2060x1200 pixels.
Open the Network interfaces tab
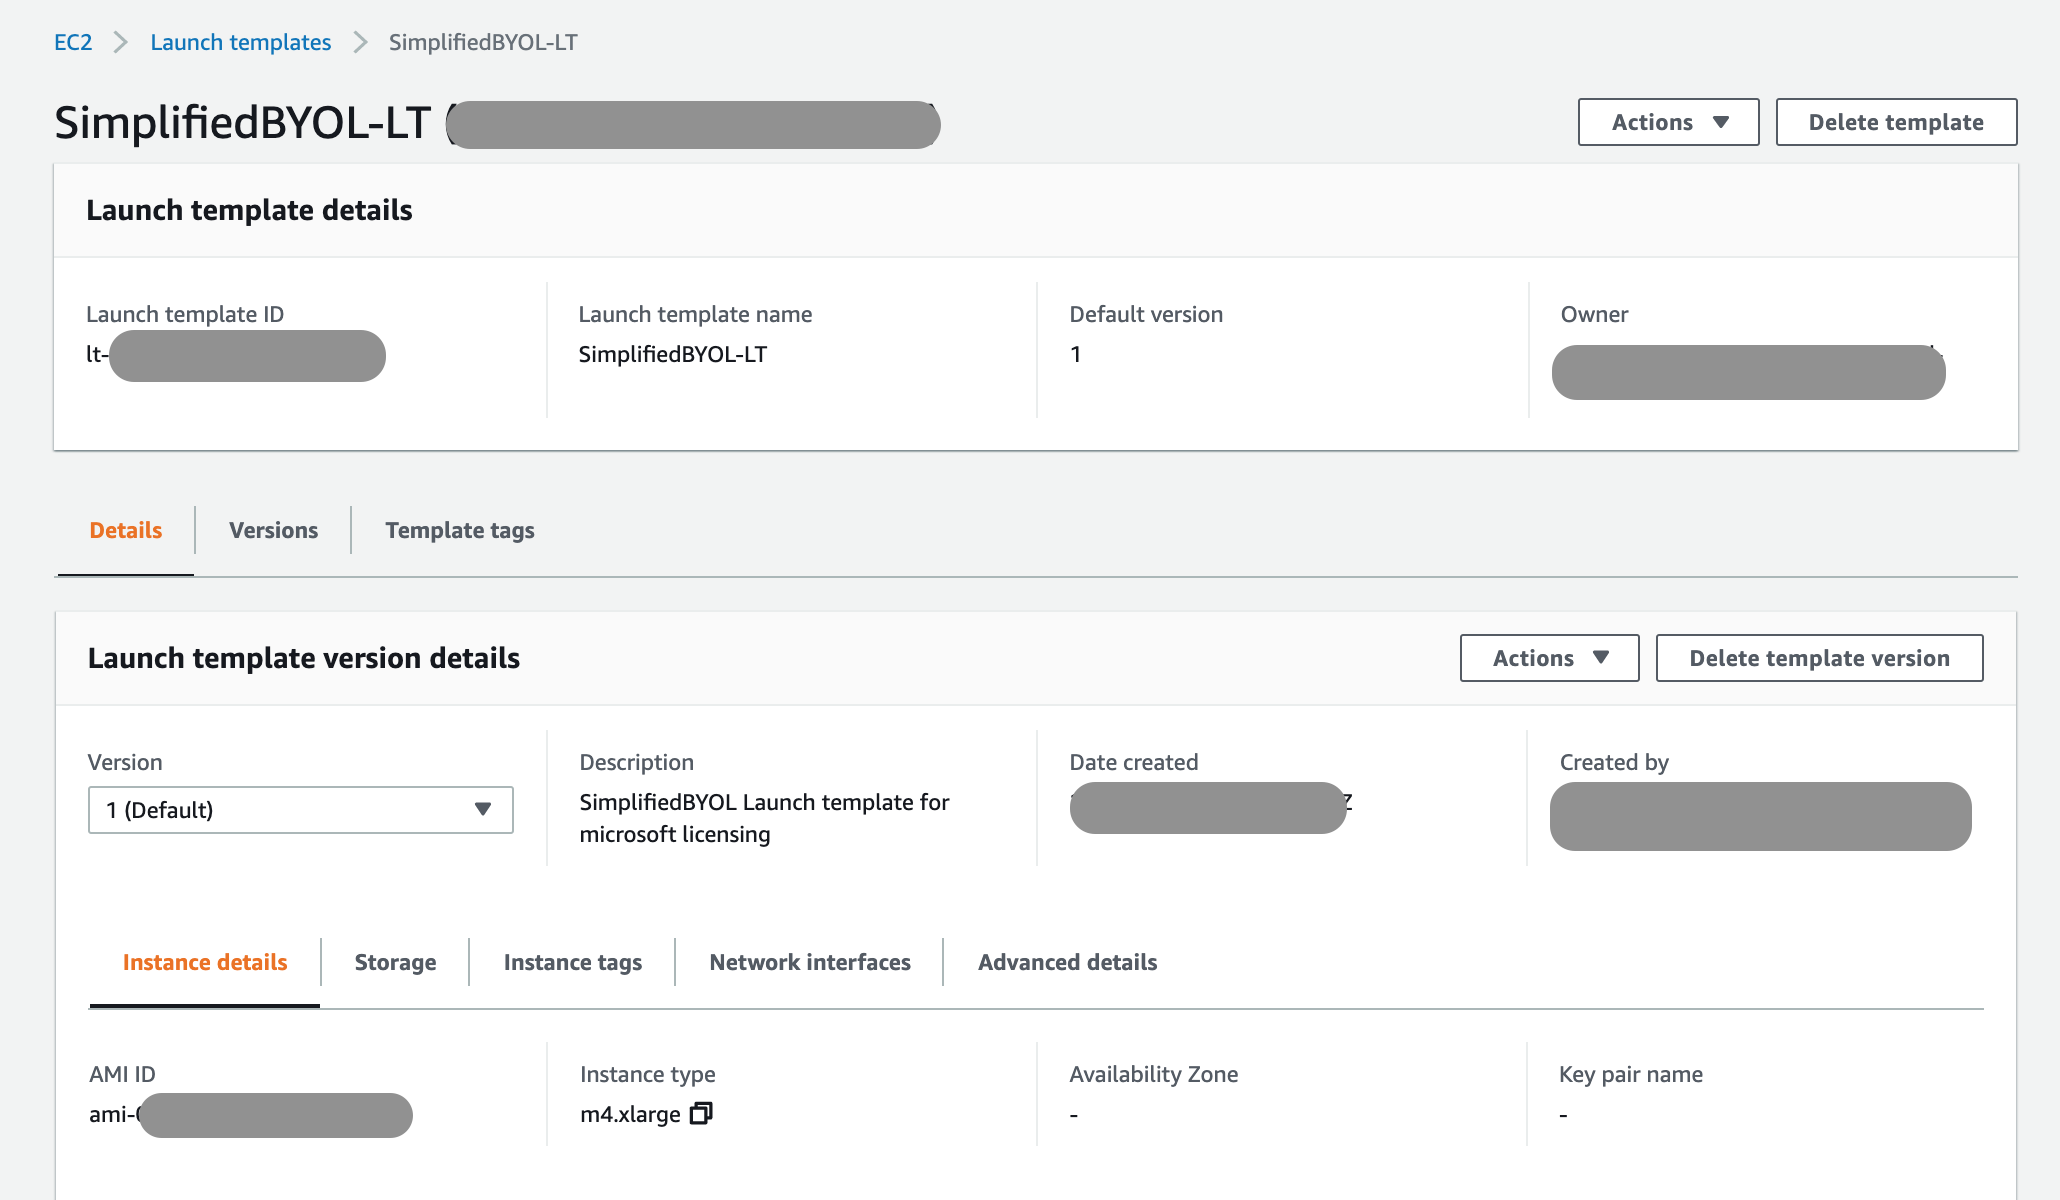809,962
